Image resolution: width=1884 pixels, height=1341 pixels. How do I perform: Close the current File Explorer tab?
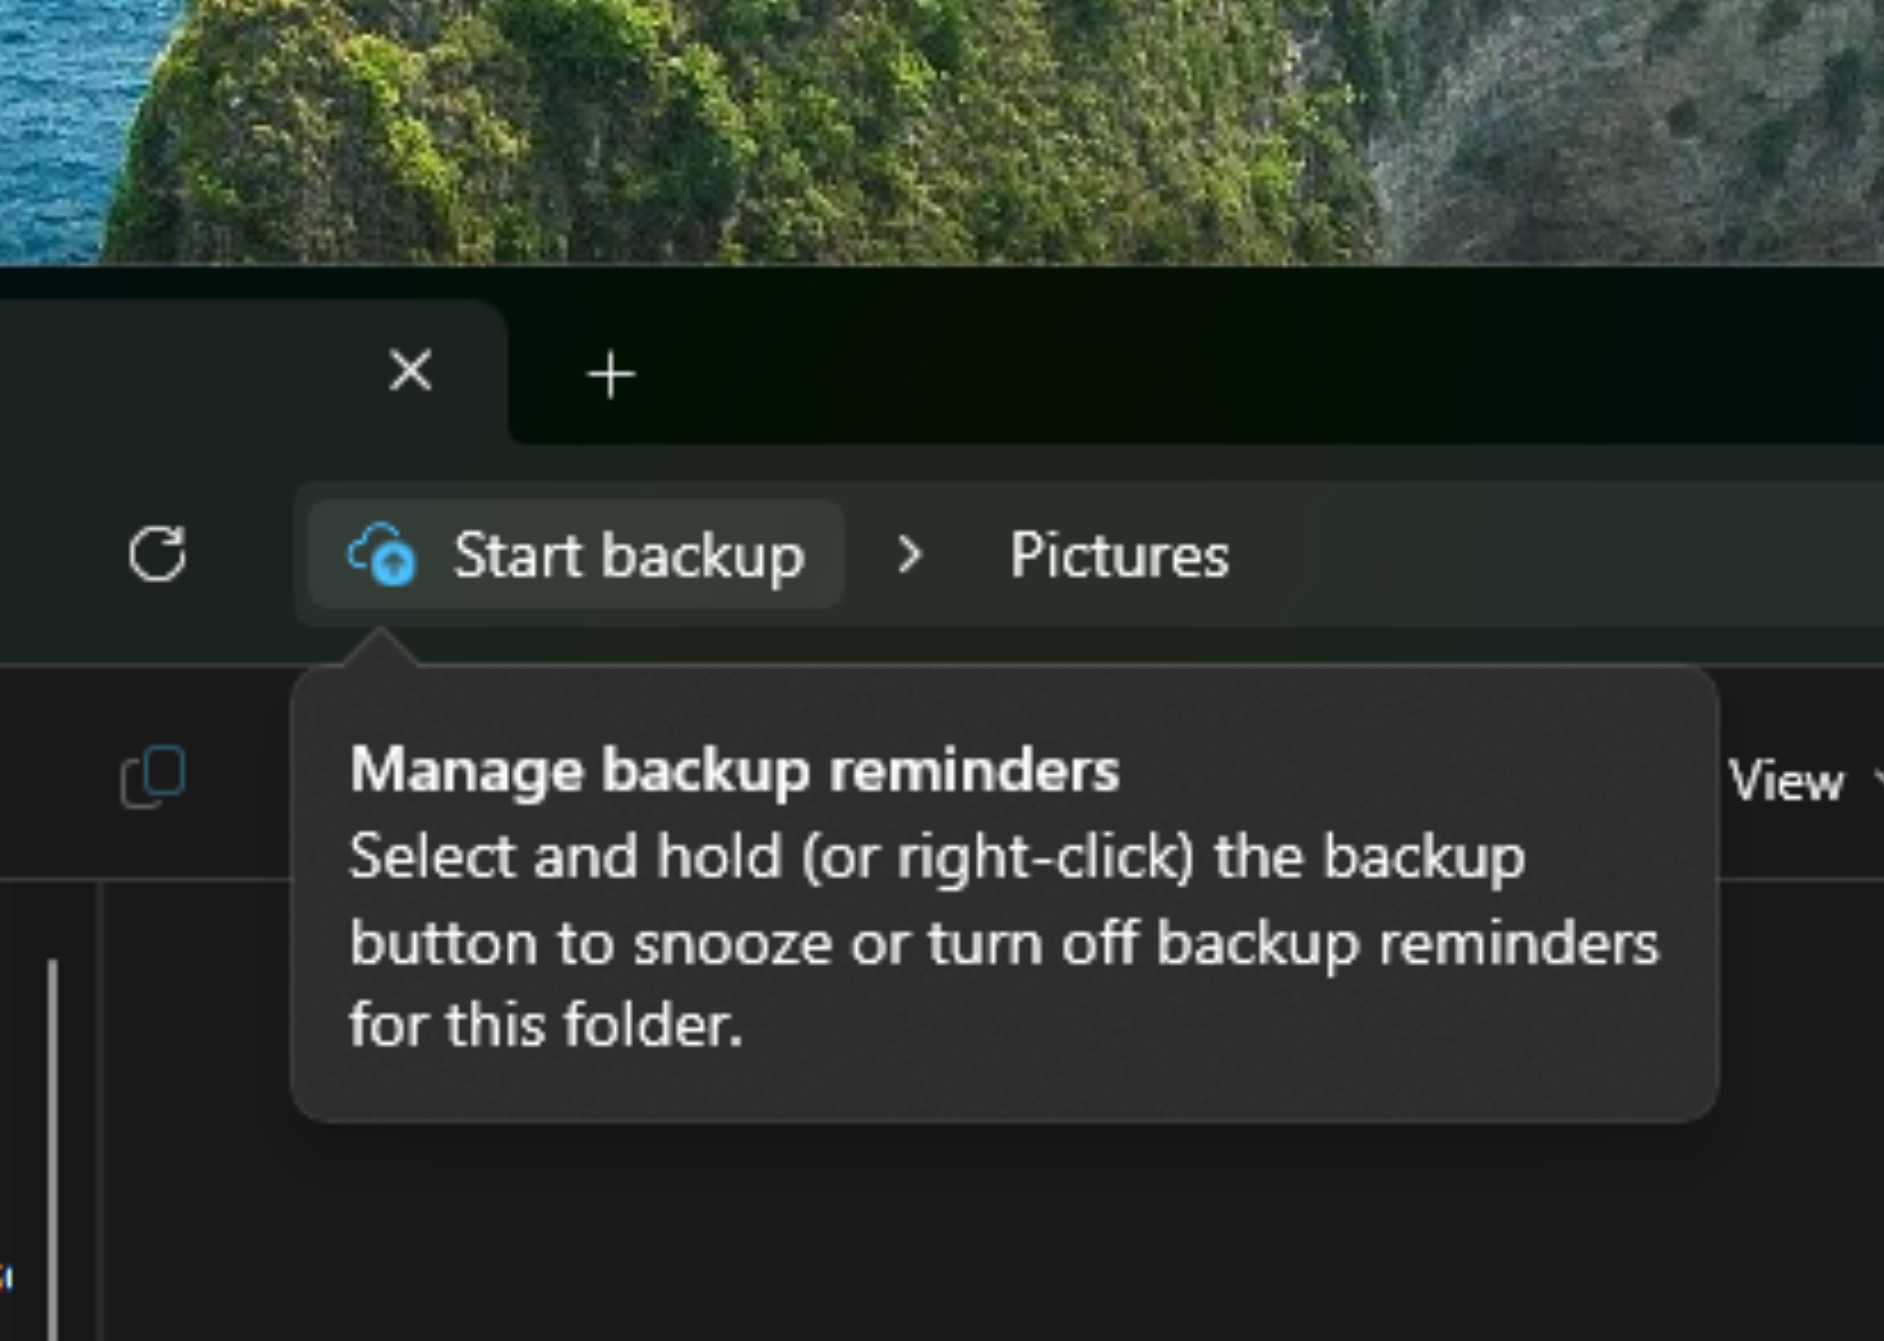[x=410, y=371]
